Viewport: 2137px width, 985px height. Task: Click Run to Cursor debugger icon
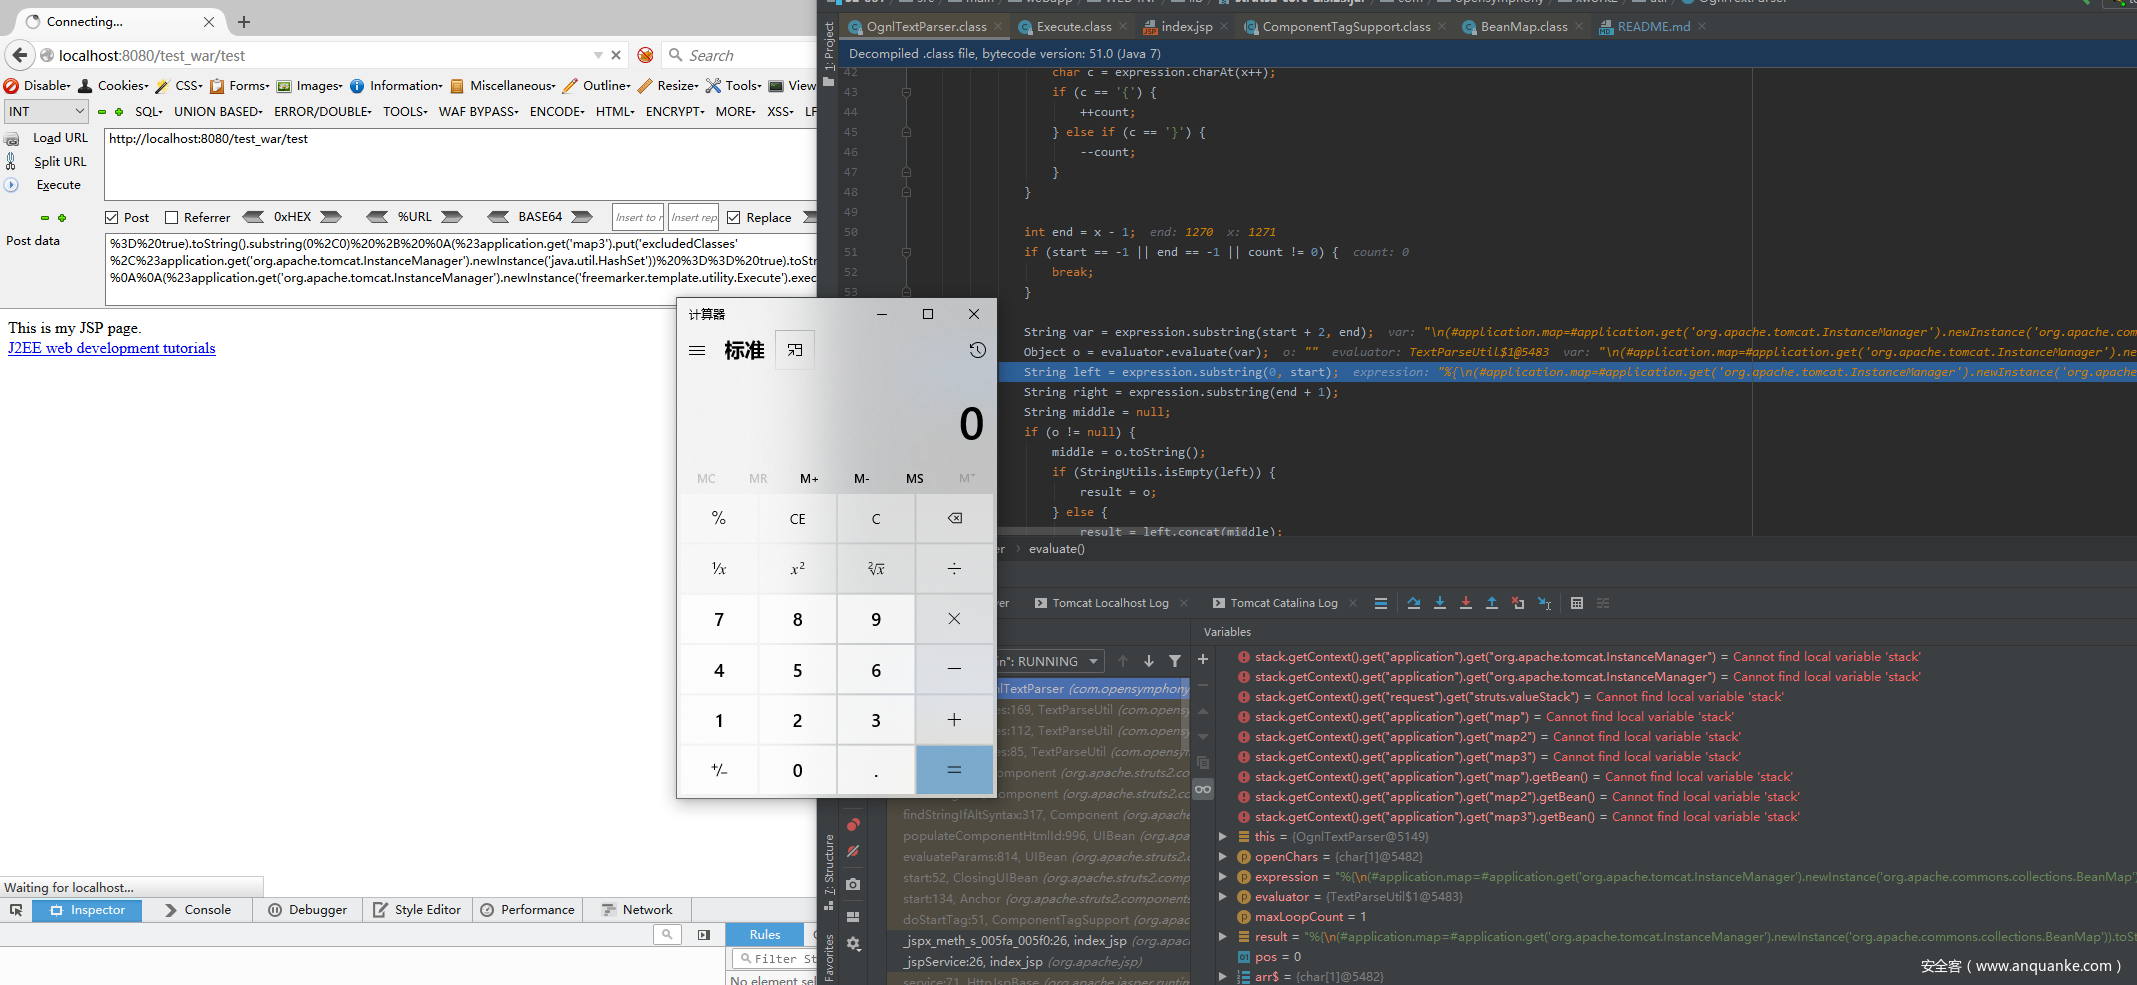pos(1545,603)
